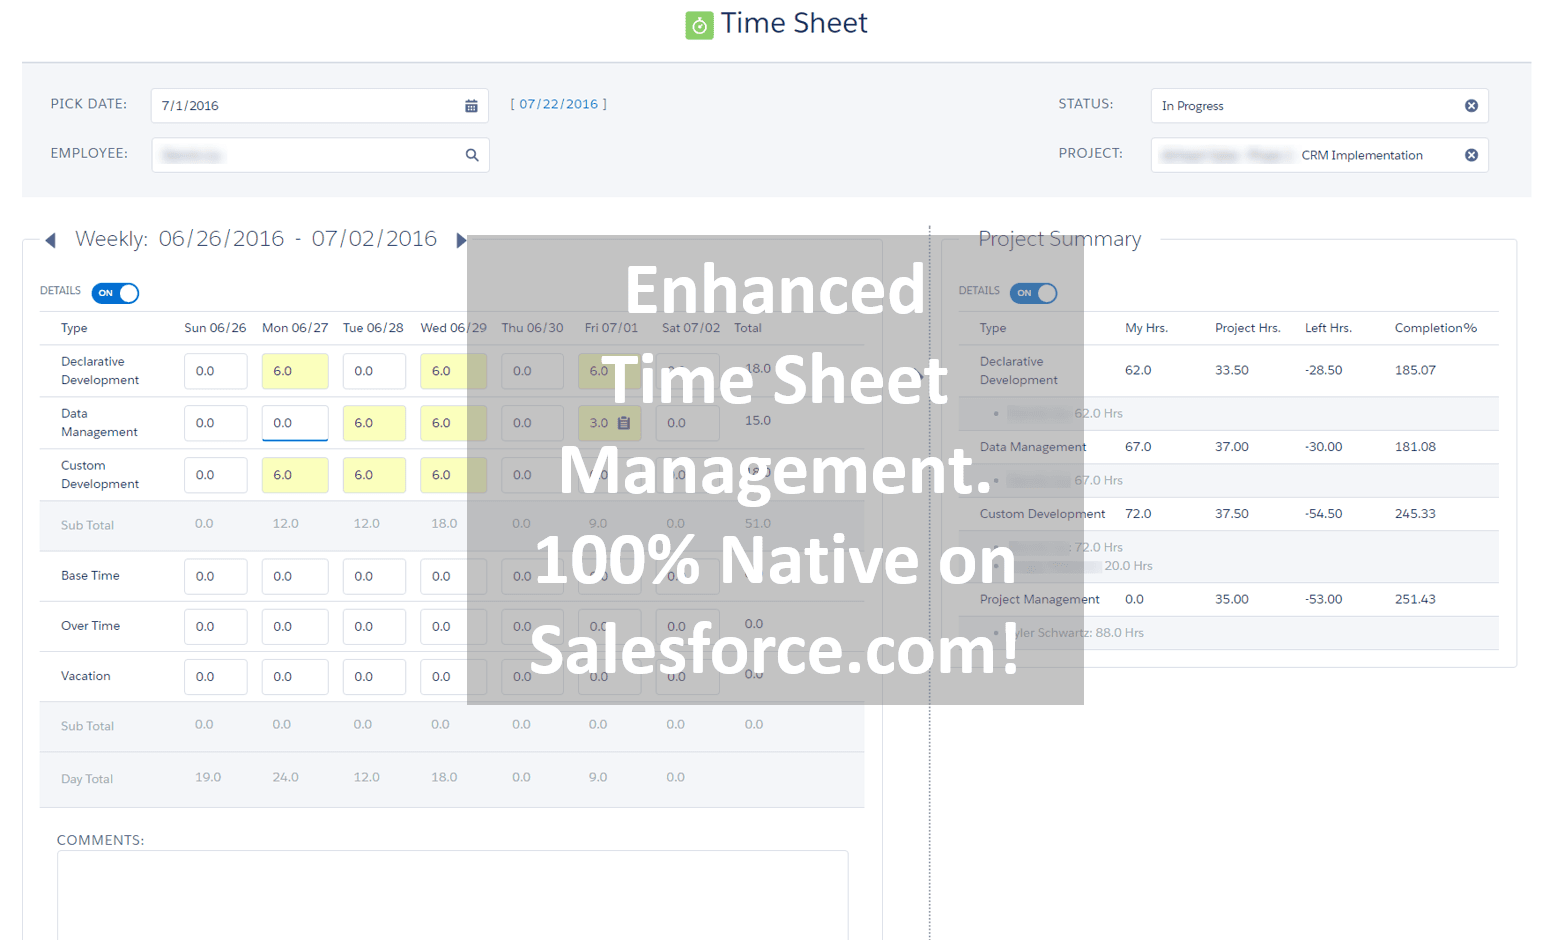Screen dimensions: 1550x940
Task: Open the note icon on Data Management Friday
Action: pyautogui.click(x=624, y=423)
